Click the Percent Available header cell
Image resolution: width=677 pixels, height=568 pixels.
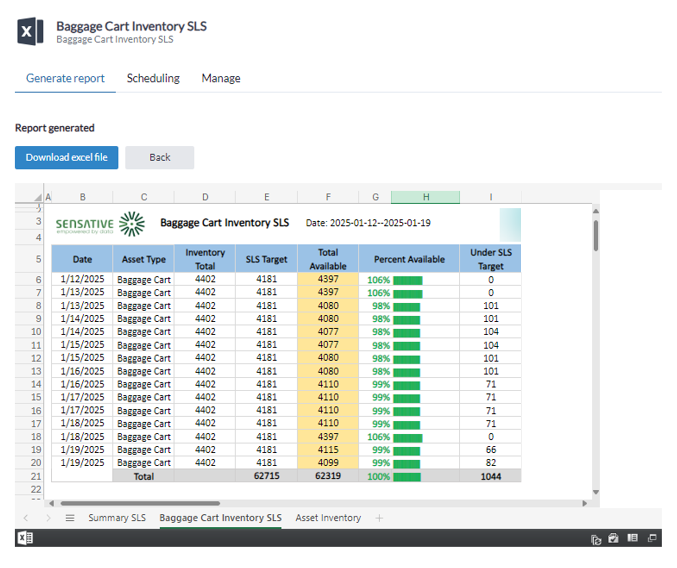pos(409,259)
